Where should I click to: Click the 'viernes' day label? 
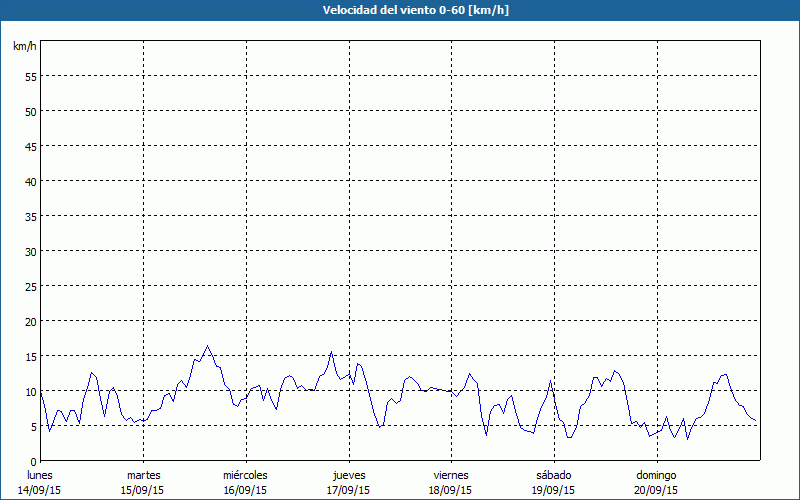point(450,475)
